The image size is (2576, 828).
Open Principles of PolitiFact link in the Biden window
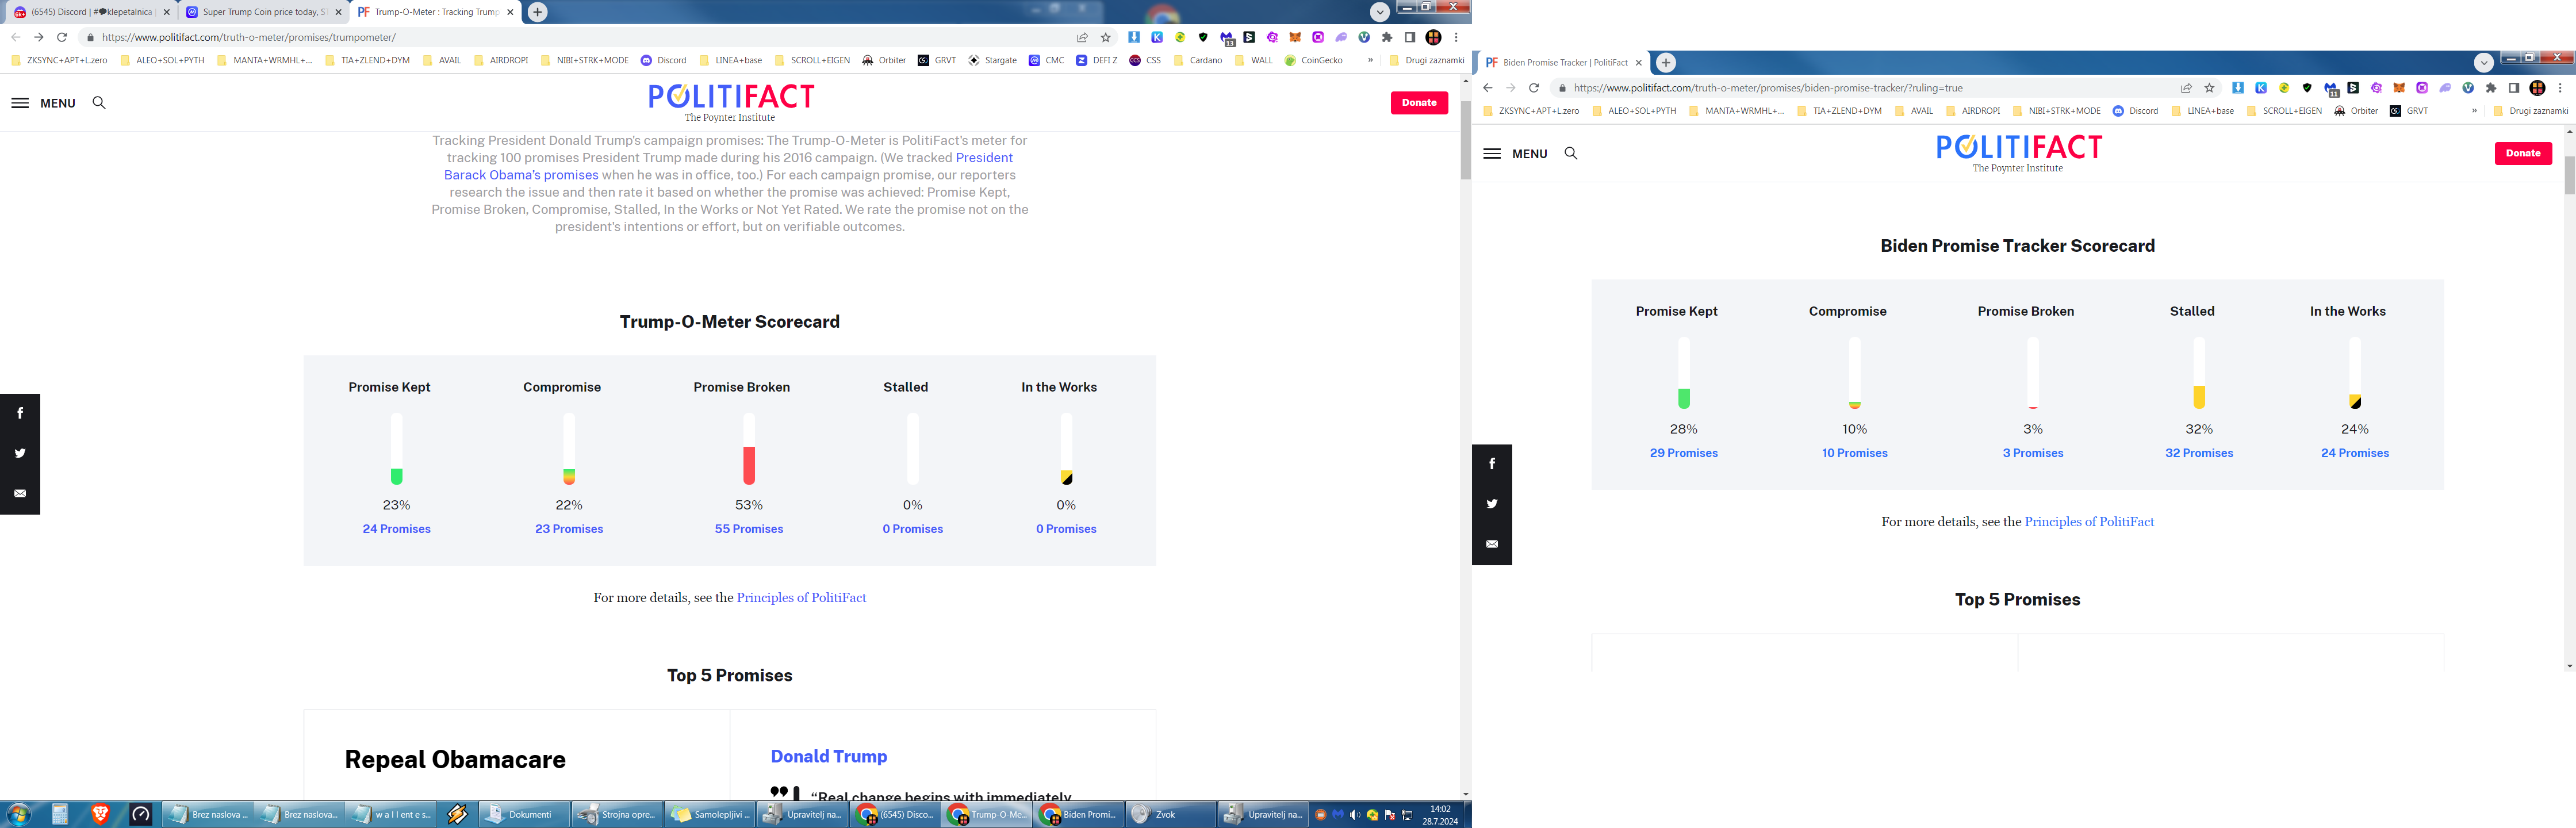(x=2089, y=522)
